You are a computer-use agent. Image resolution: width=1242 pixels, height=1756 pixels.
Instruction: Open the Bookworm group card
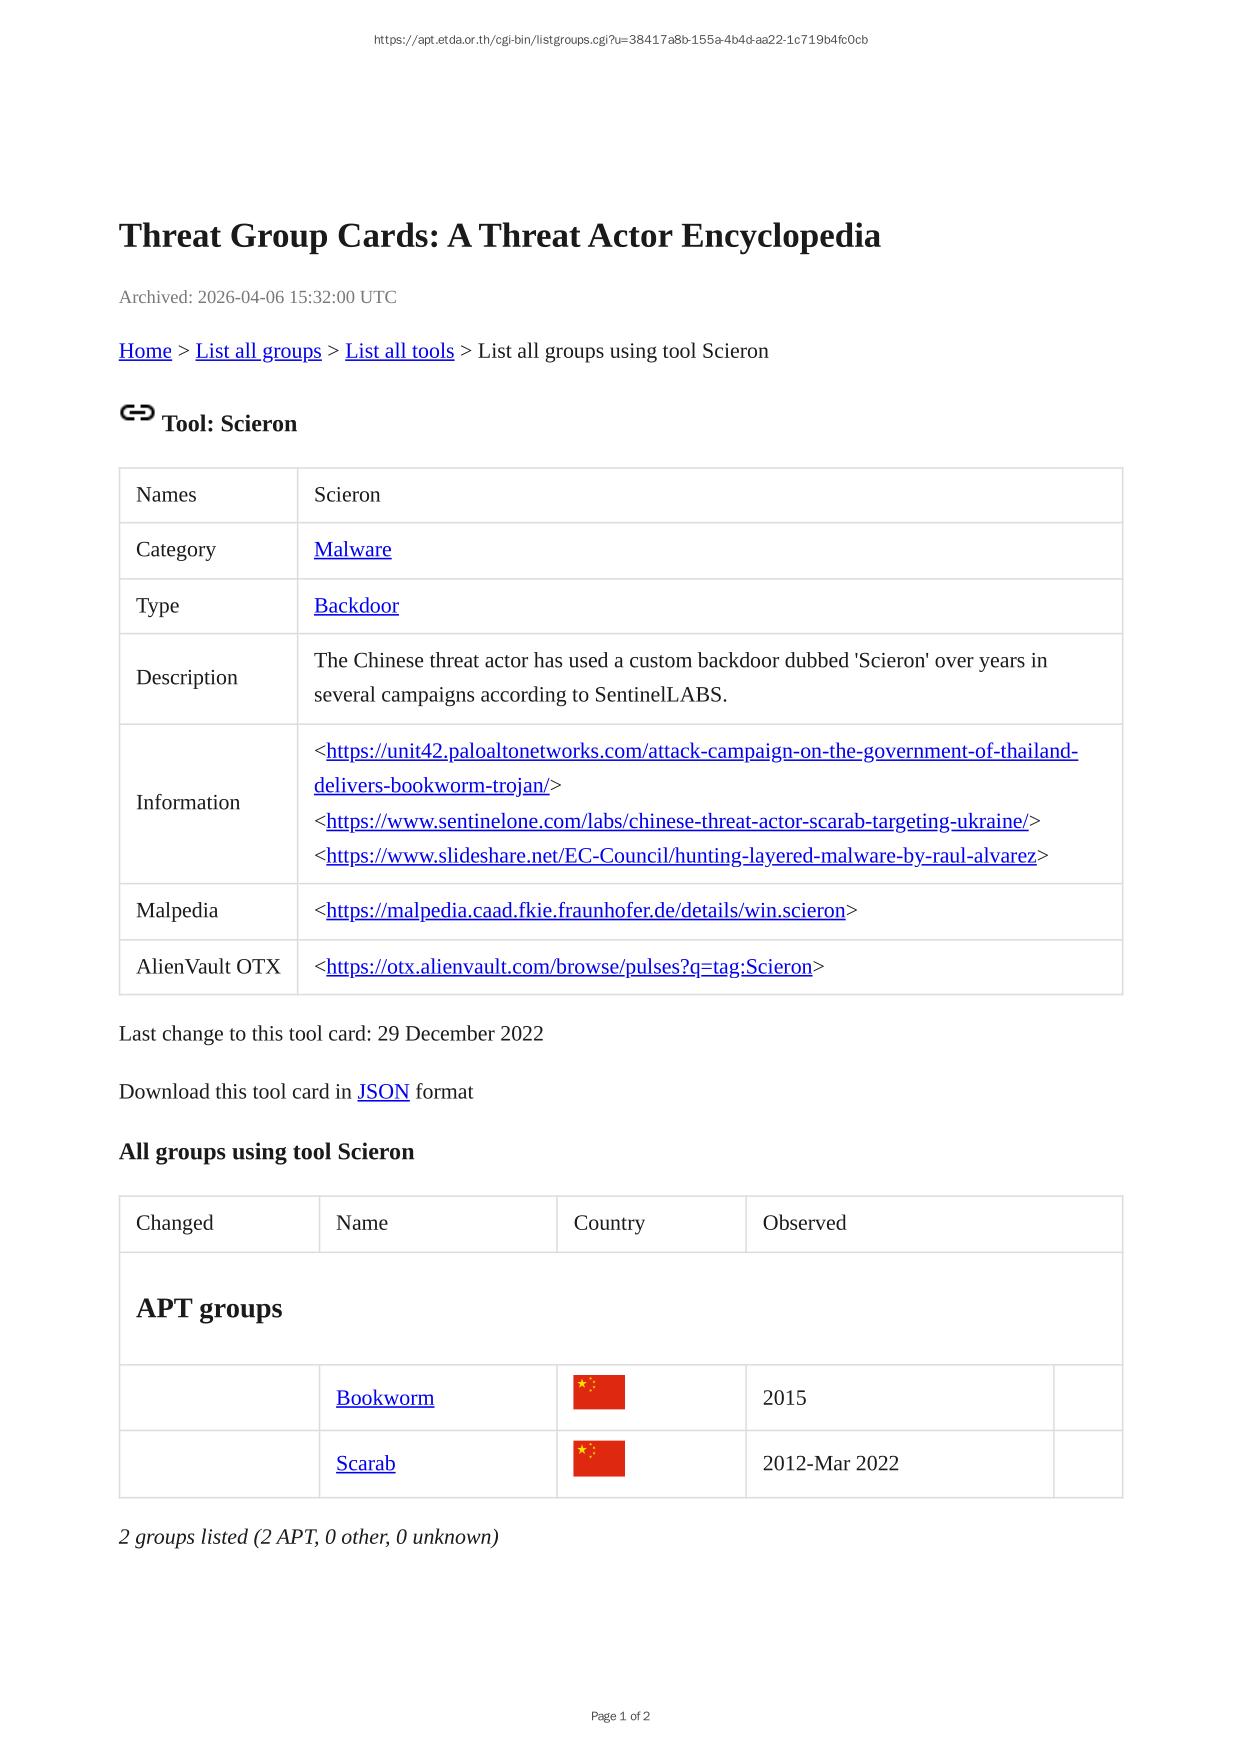click(385, 1398)
